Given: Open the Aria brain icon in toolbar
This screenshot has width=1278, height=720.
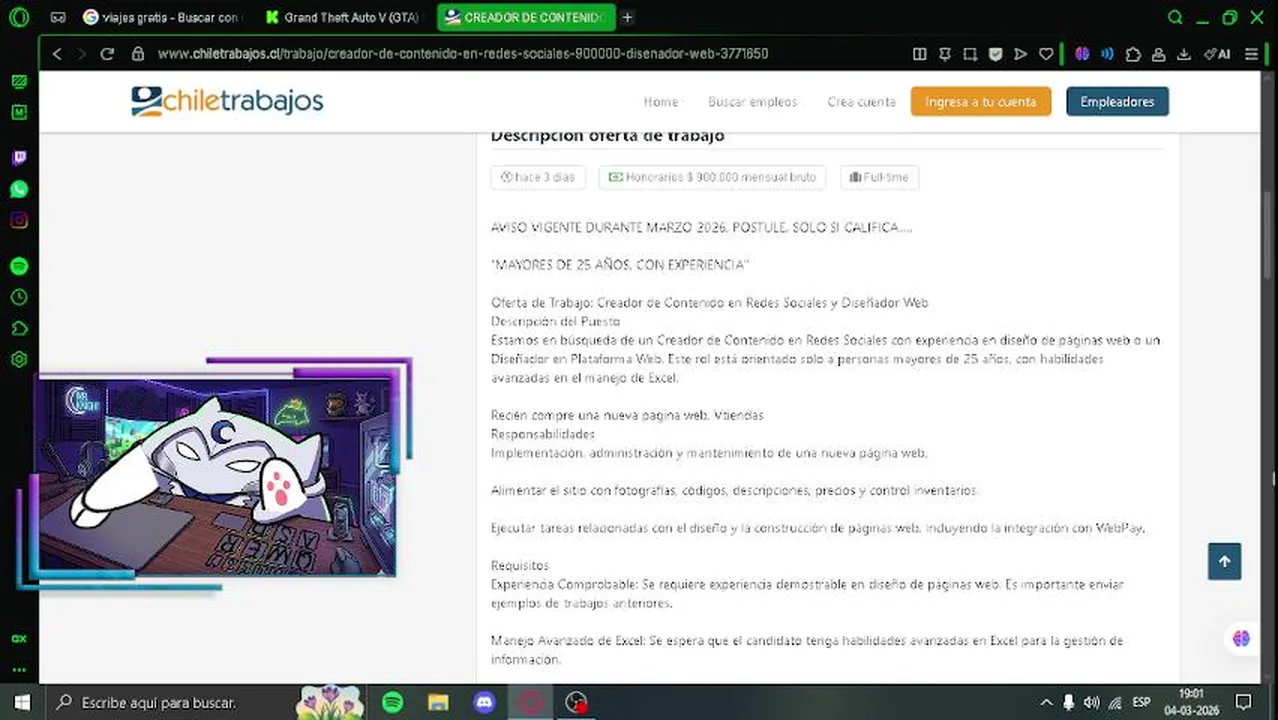Looking at the screenshot, I should point(1082,54).
